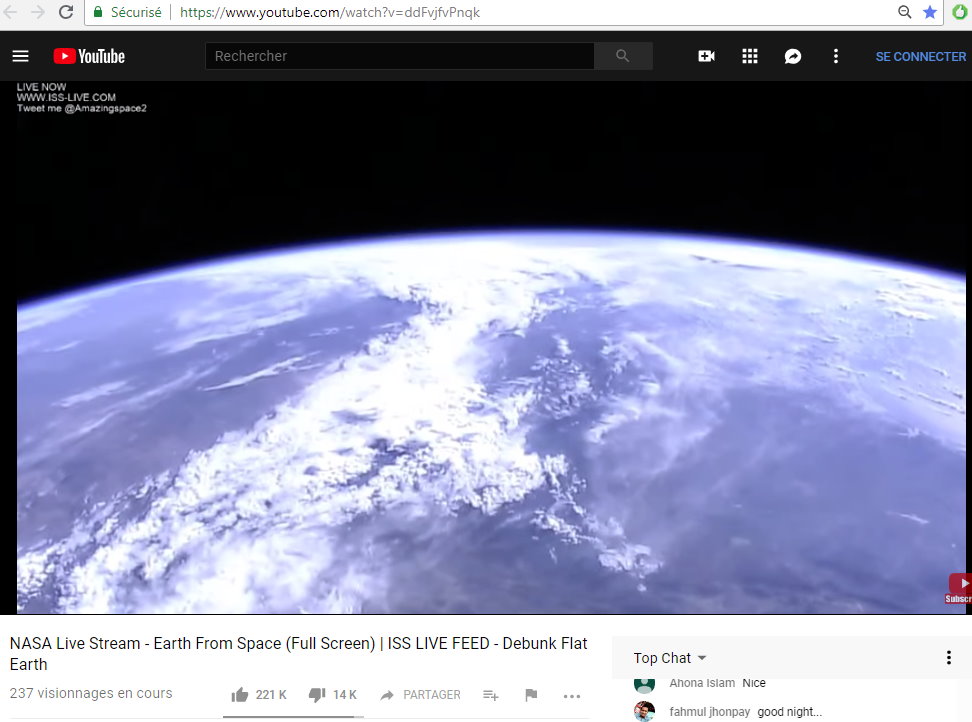The height and width of the screenshot is (722, 972).
Task: Click the like-dislike ratio bar
Action: [x=293, y=717]
